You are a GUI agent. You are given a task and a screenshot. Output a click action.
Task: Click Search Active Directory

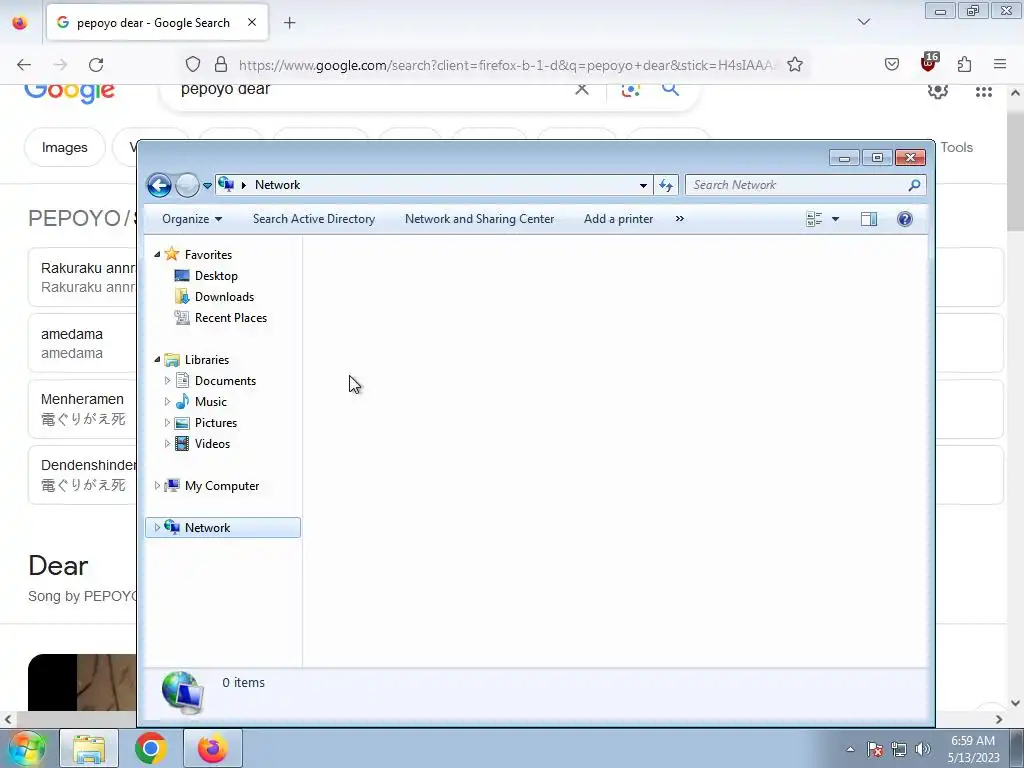(313, 219)
